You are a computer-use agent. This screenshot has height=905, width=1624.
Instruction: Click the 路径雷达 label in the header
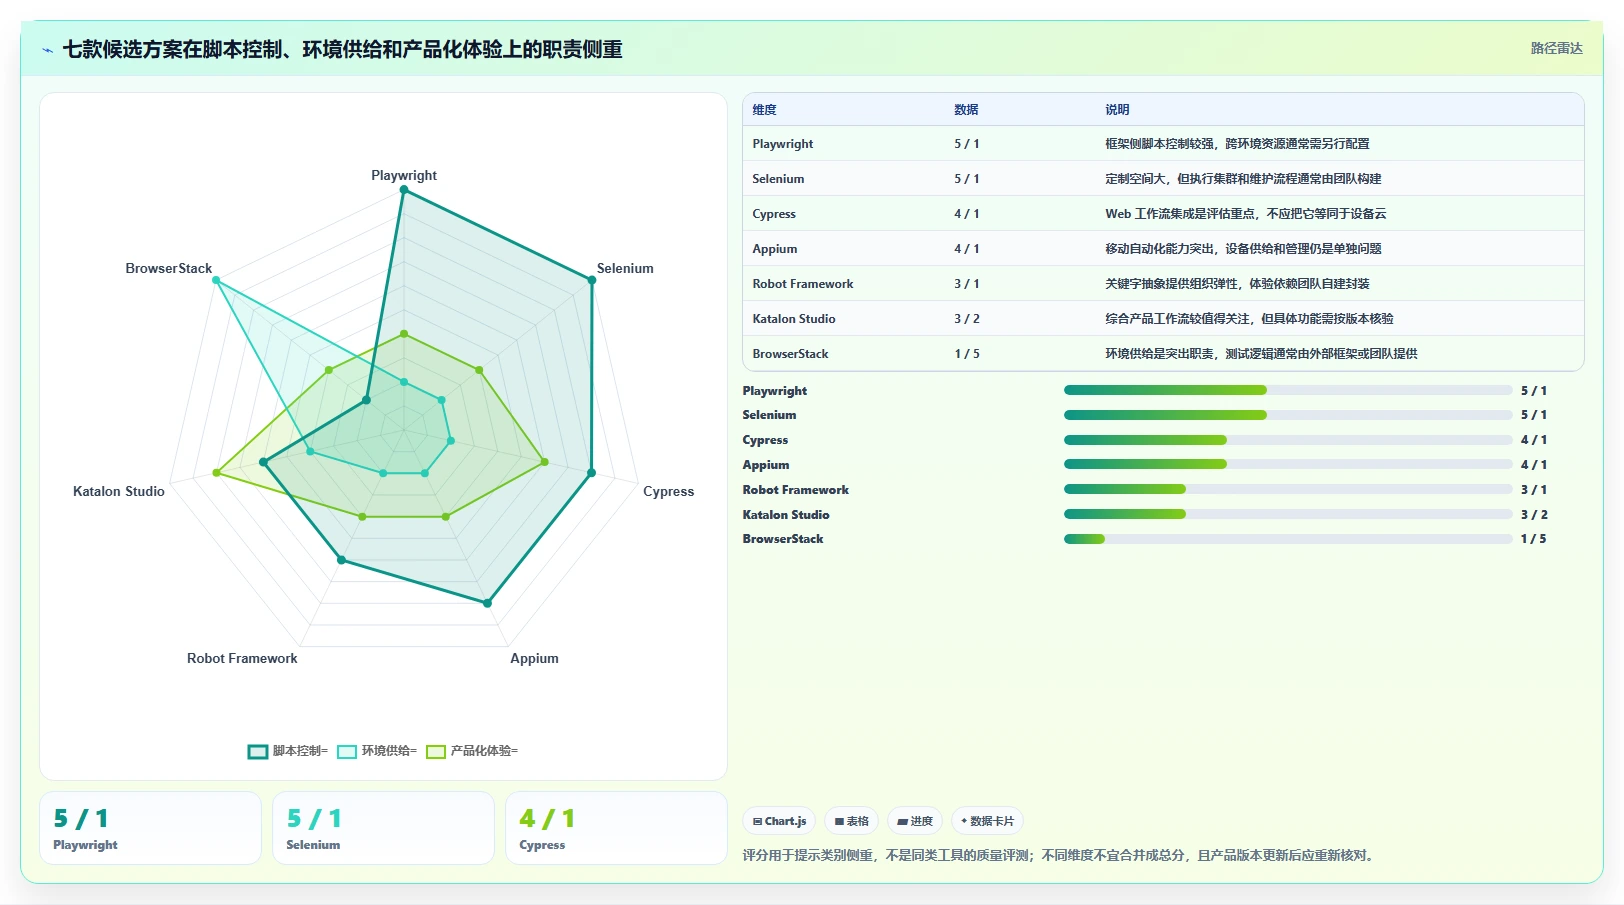(1557, 48)
